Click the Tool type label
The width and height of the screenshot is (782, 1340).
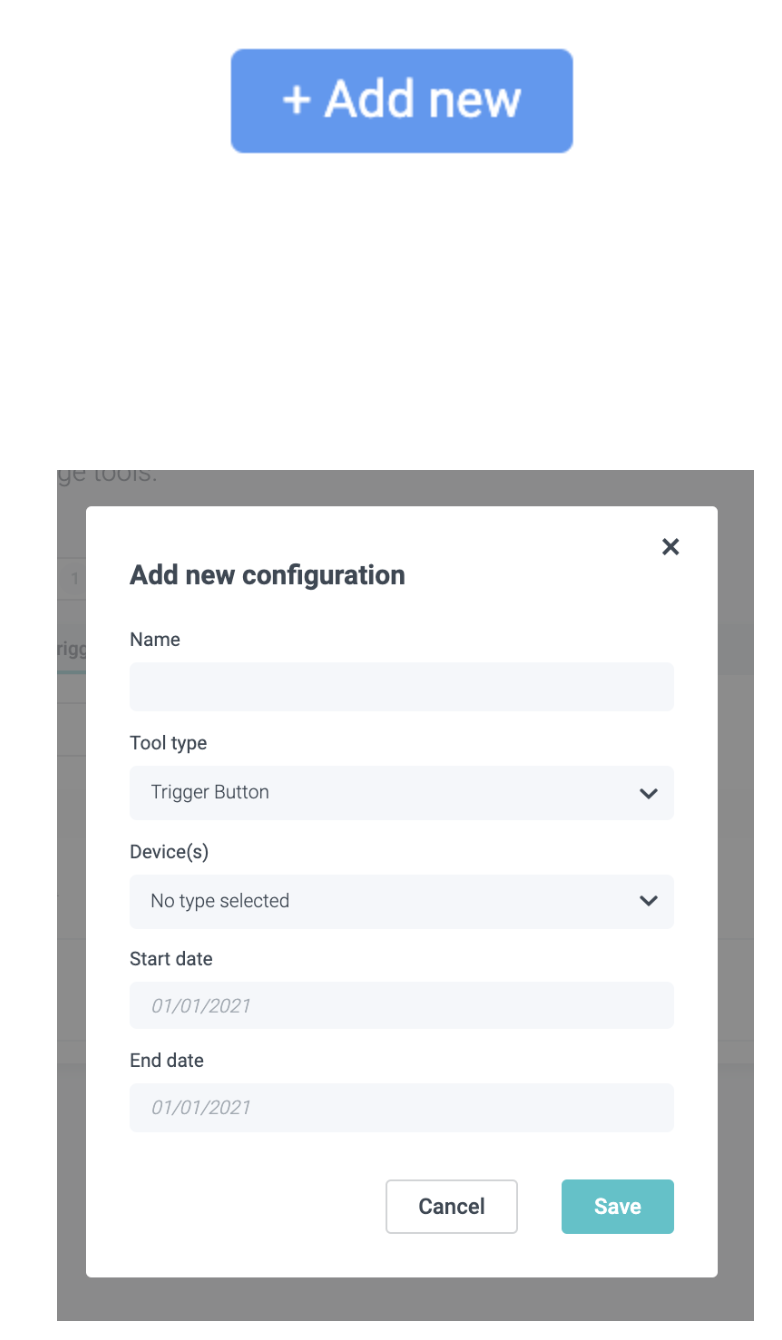(168, 744)
